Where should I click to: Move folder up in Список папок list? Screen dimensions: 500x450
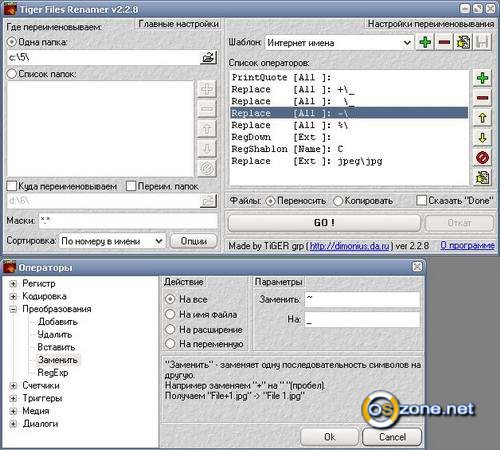[x=207, y=128]
